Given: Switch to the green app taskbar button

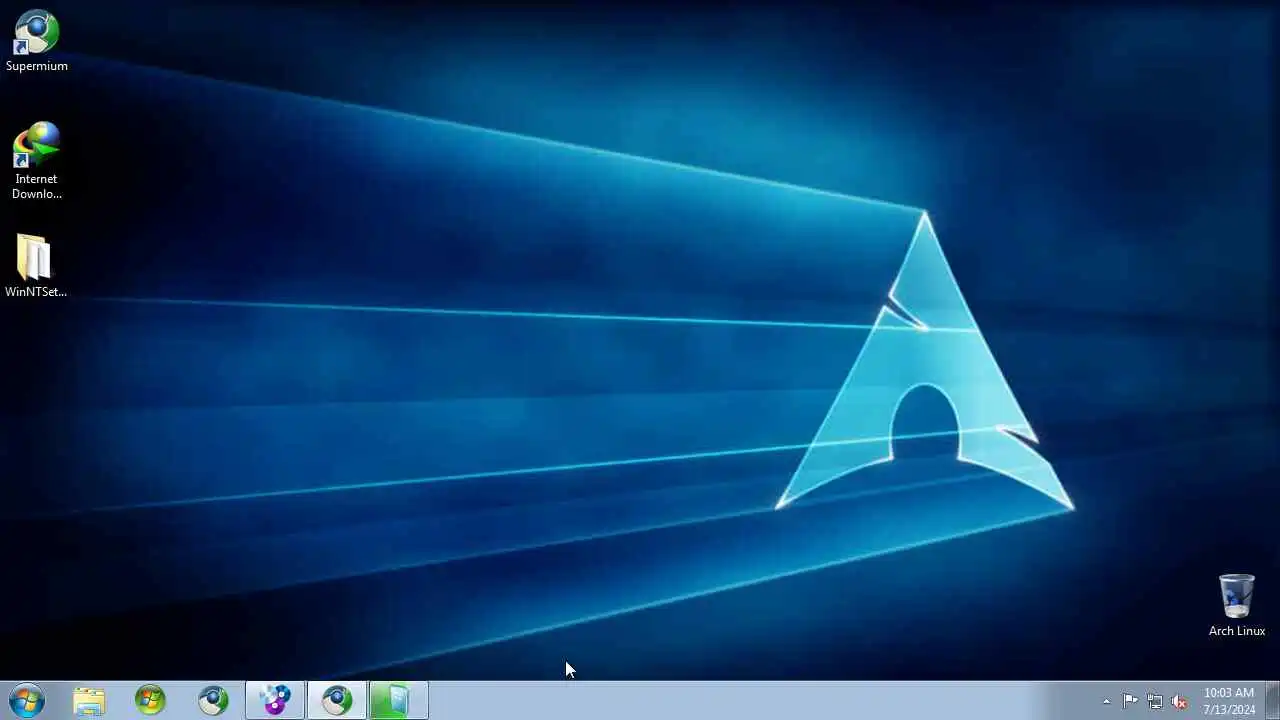Looking at the screenshot, I should click(399, 701).
